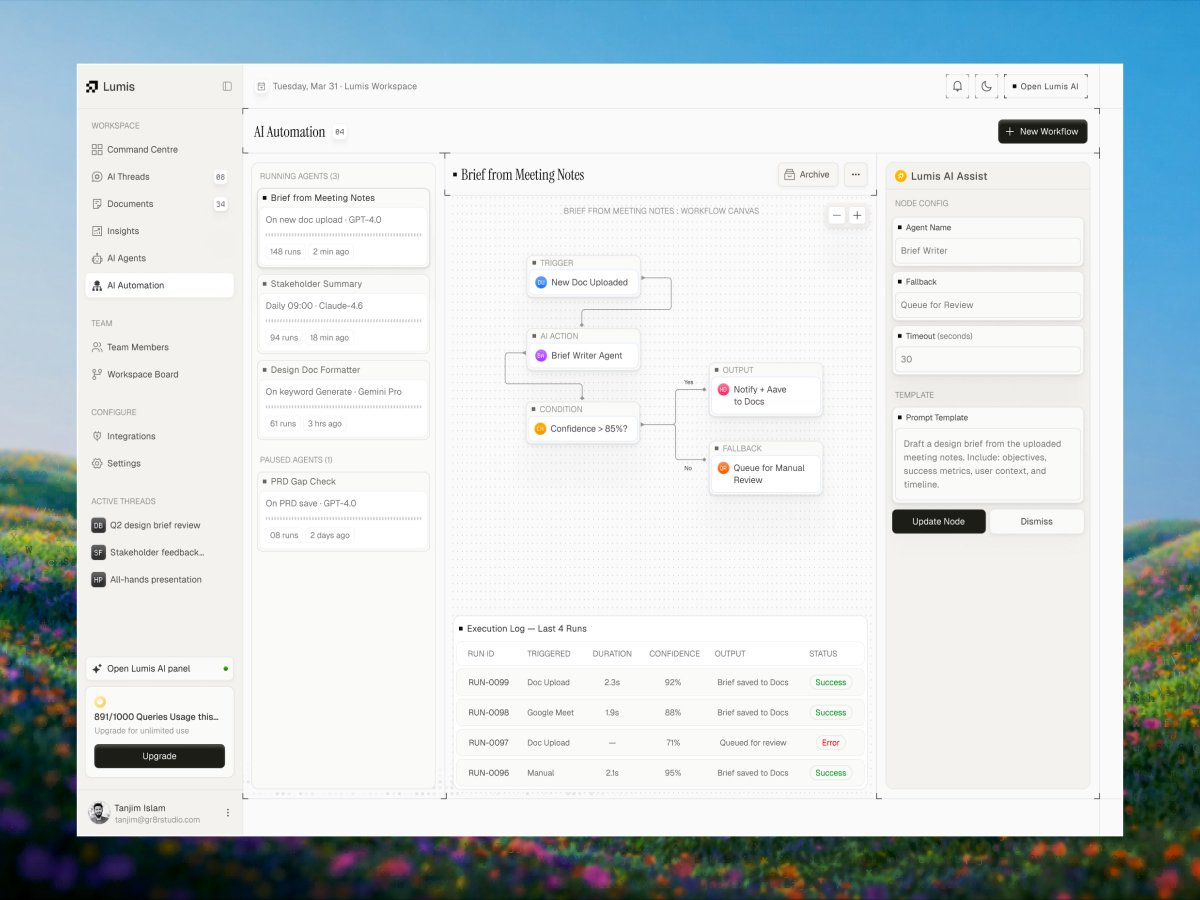
Task: Click the calendar icon beside the date
Action: [x=261, y=86]
